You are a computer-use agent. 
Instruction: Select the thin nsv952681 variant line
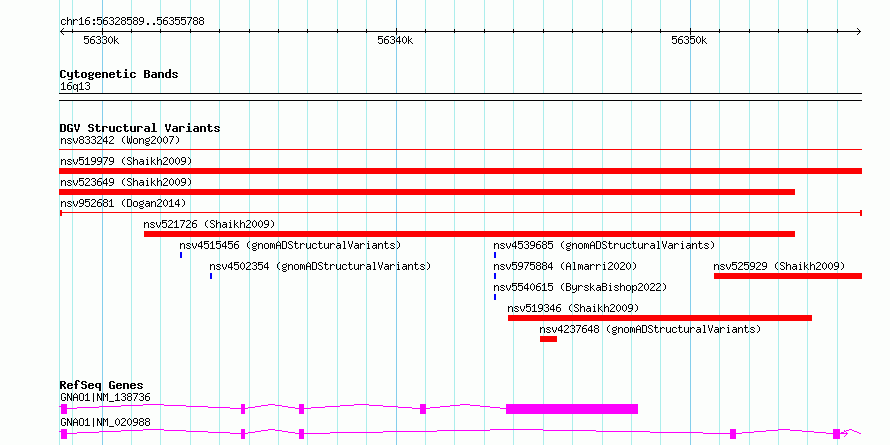[461, 213]
